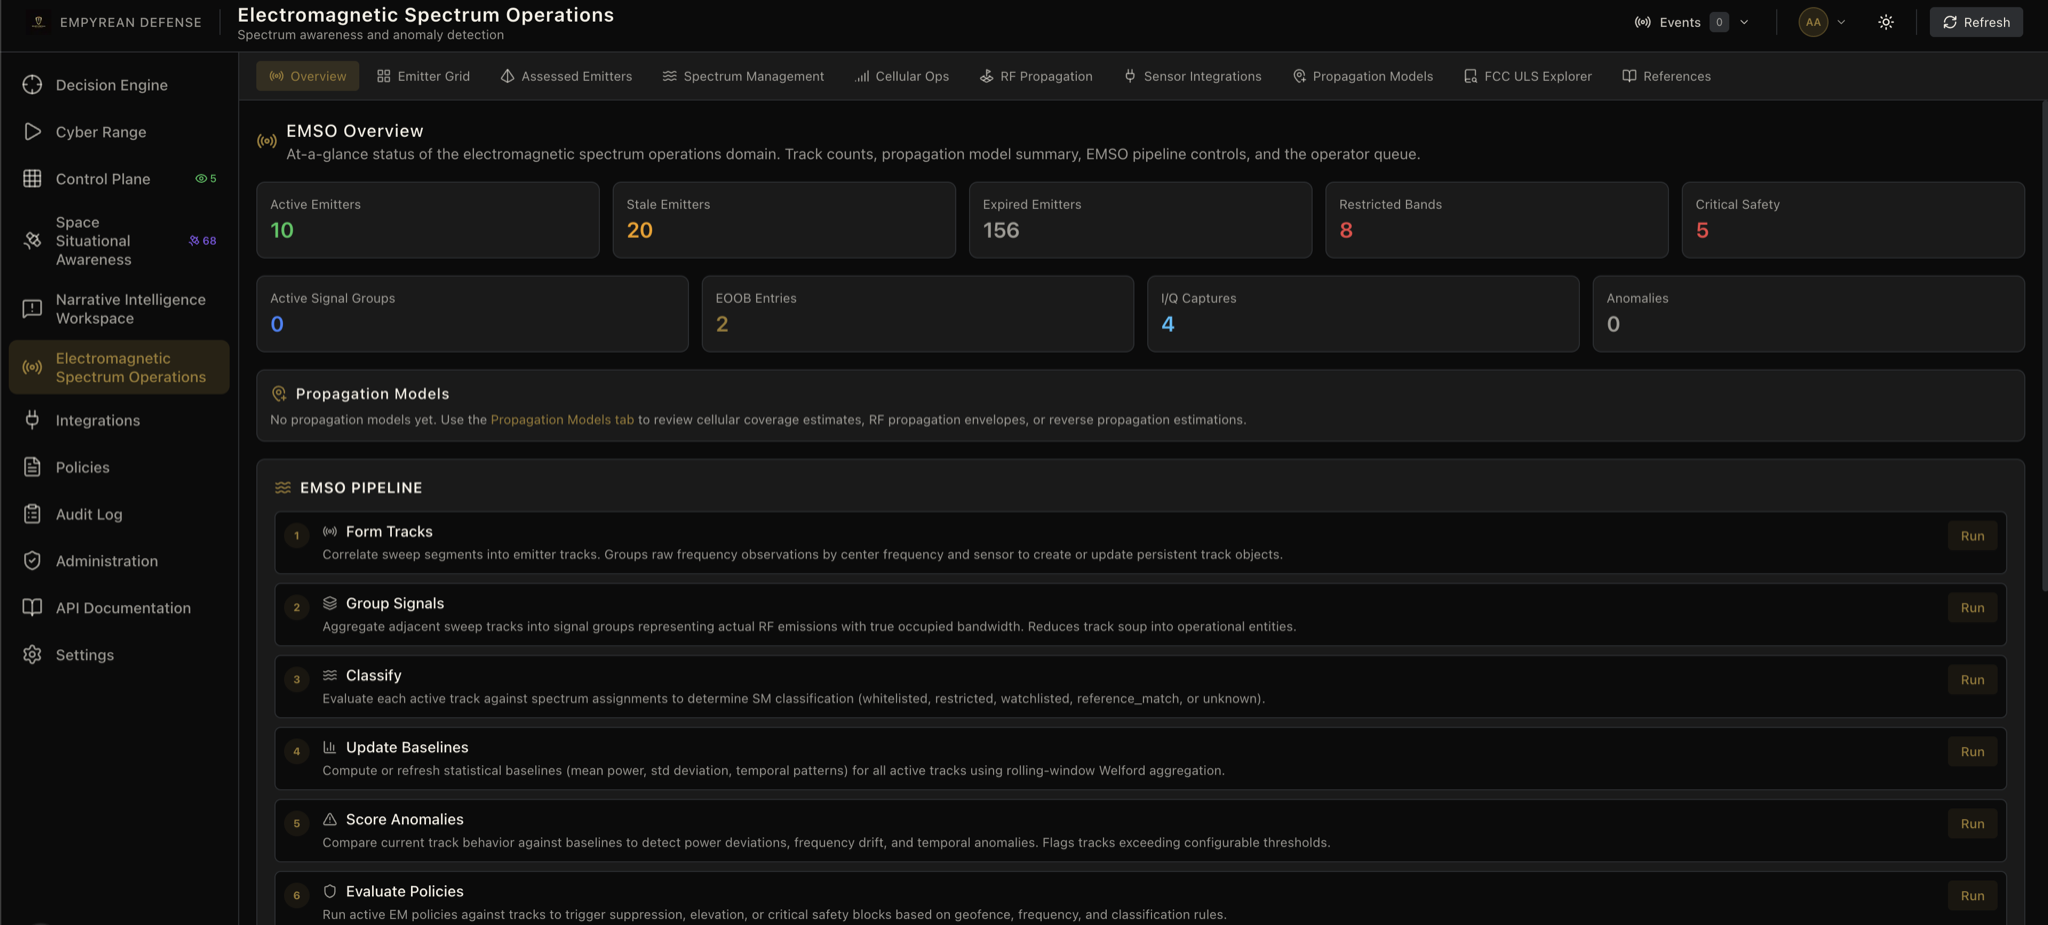Open the Restricted Bands stat card

point(1497,220)
